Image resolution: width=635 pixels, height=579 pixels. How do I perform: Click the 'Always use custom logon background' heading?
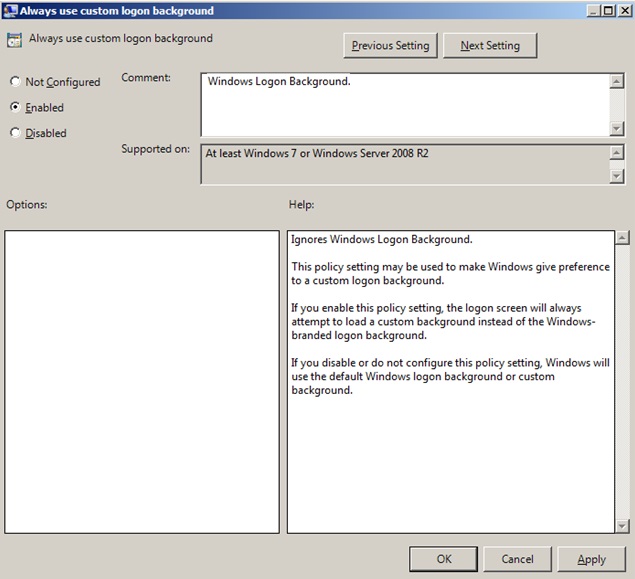pyautogui.click(x=121, y=38)
